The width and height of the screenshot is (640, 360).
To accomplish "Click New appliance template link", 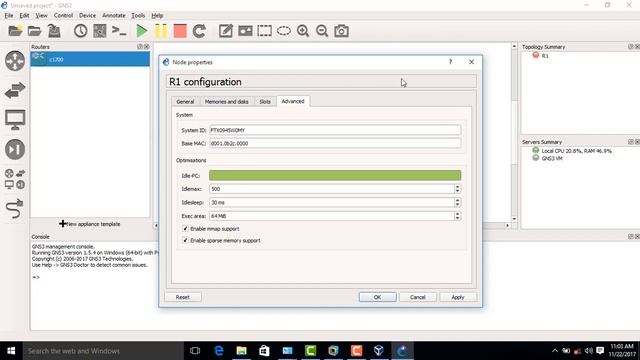I will point(90,224).
